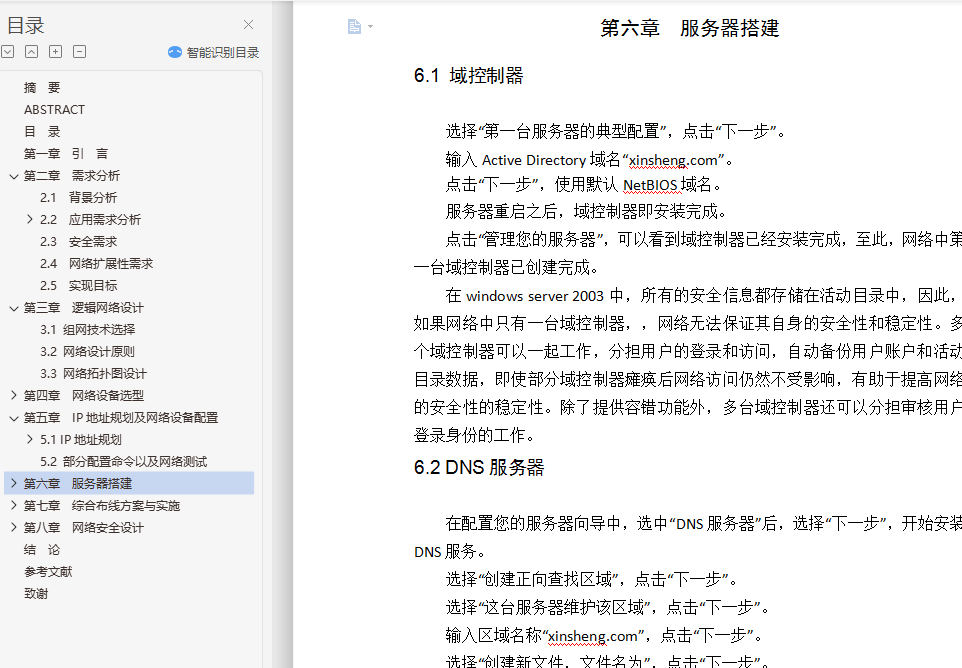Go to 5.2 部分配置命令以及网络测试
The width and height of the screenshot is (962, 668).
123,462
